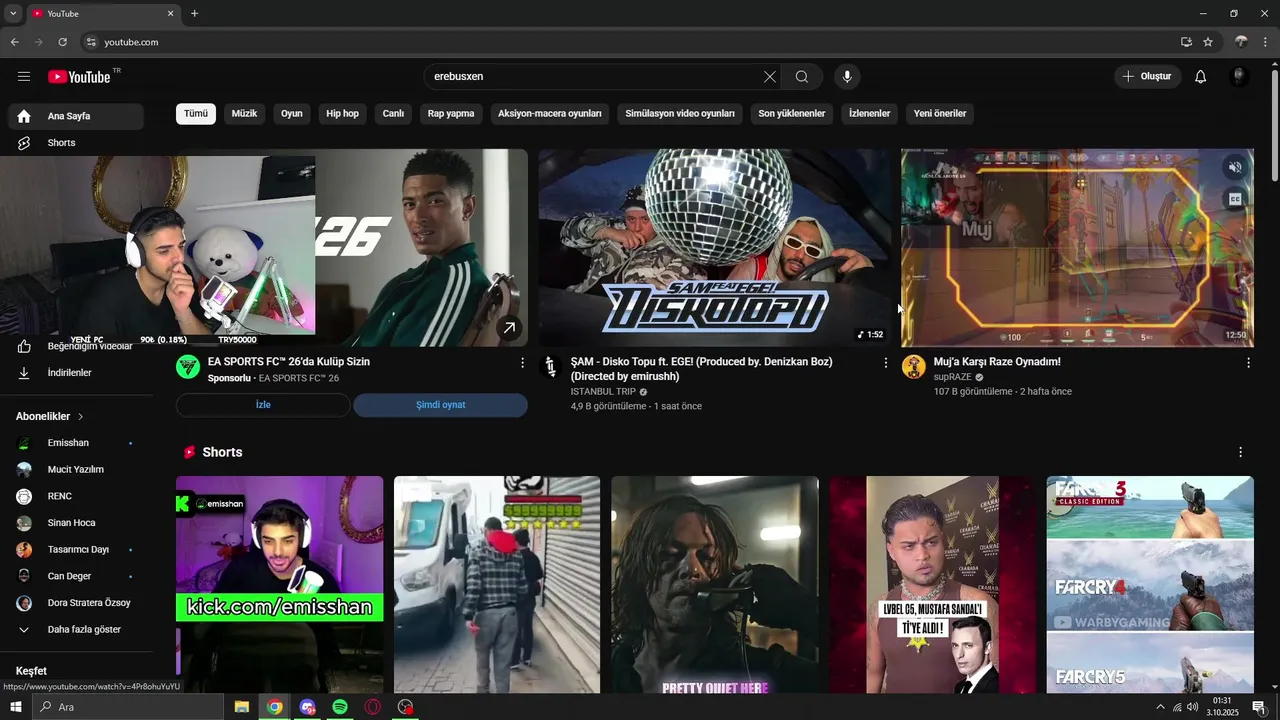Click the YouTube logo
The width and height of the screenshot is (1280, 720).
point(79,77)
